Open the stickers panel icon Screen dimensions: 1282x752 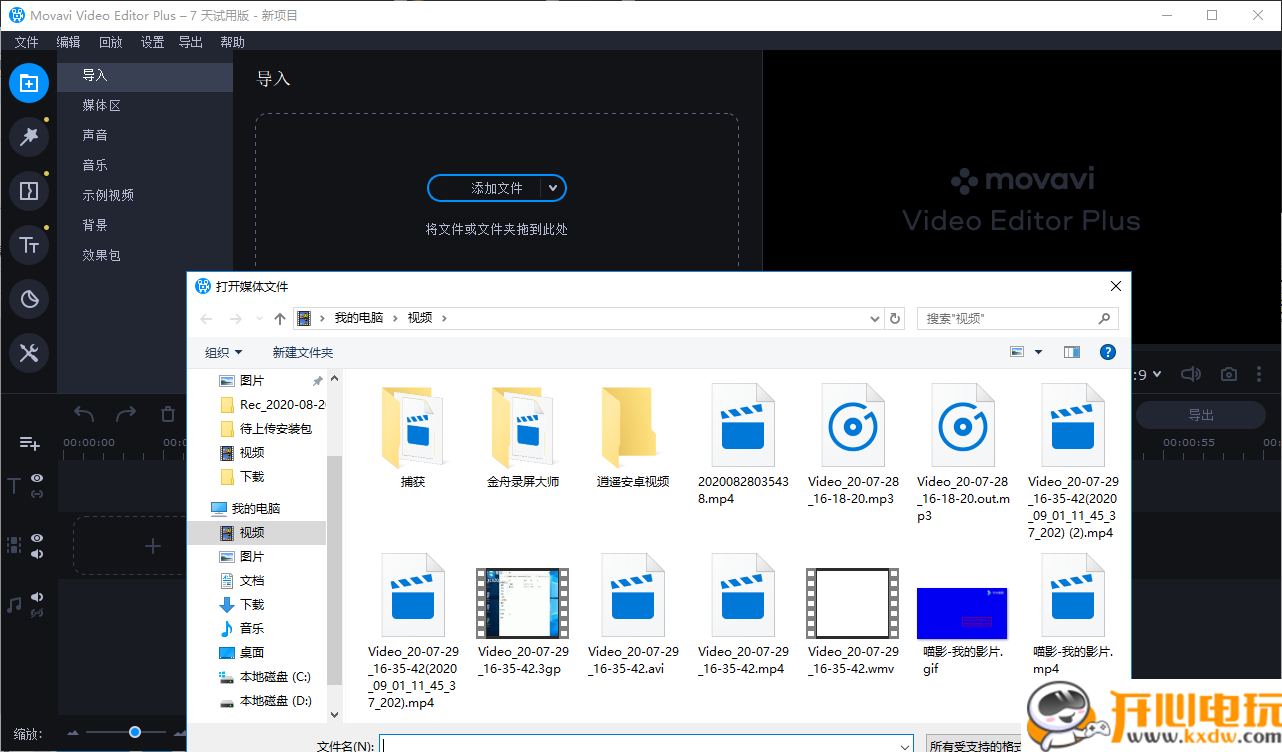coord(29,299)
